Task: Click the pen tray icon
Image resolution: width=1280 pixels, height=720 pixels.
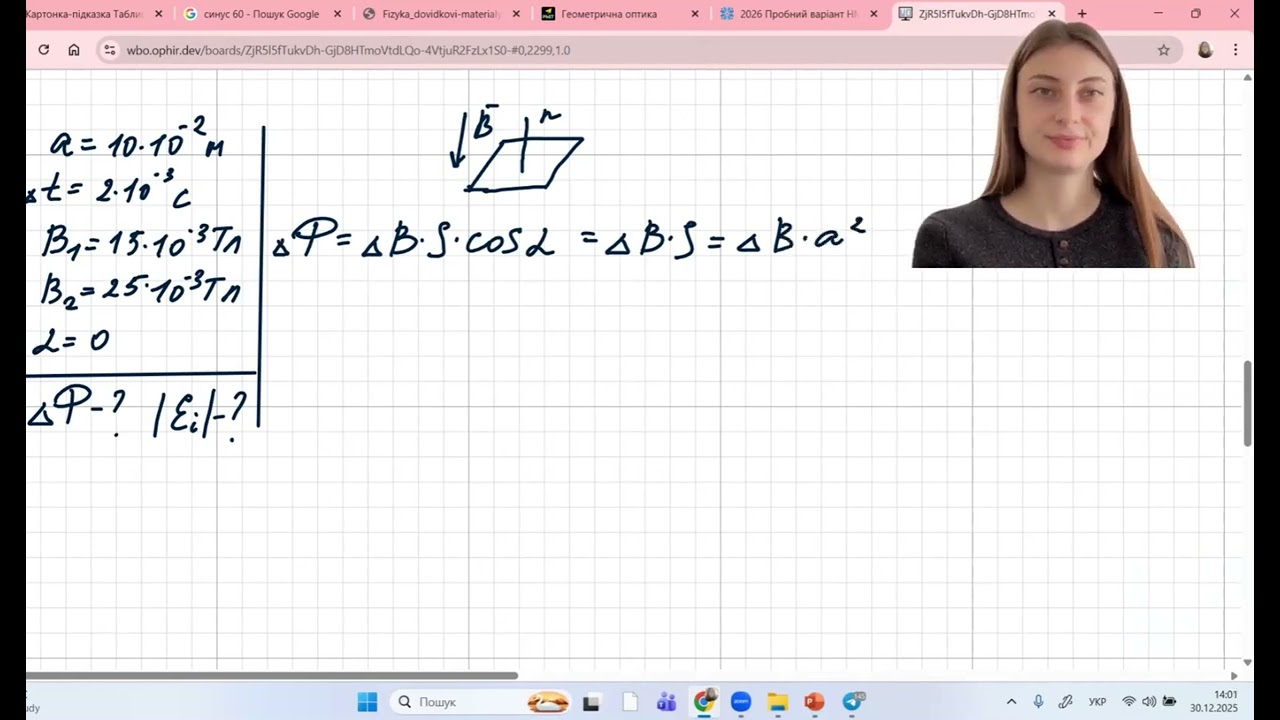Action: (1066, 702)
